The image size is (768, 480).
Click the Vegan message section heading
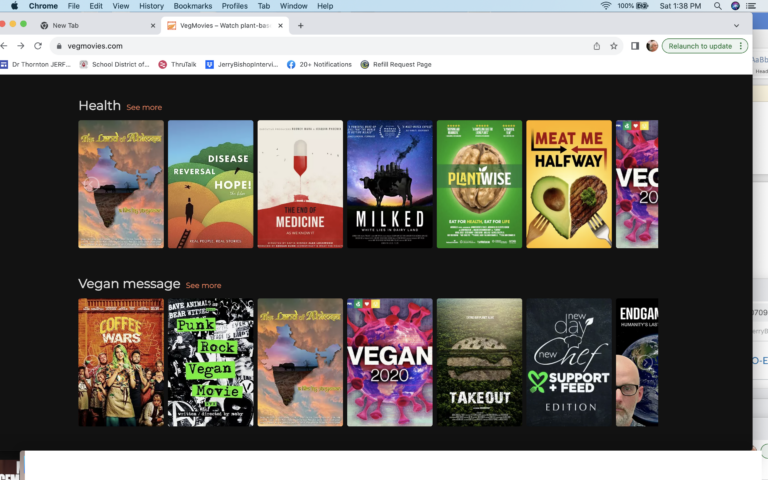pyautogui.click(x=129, y=284)
